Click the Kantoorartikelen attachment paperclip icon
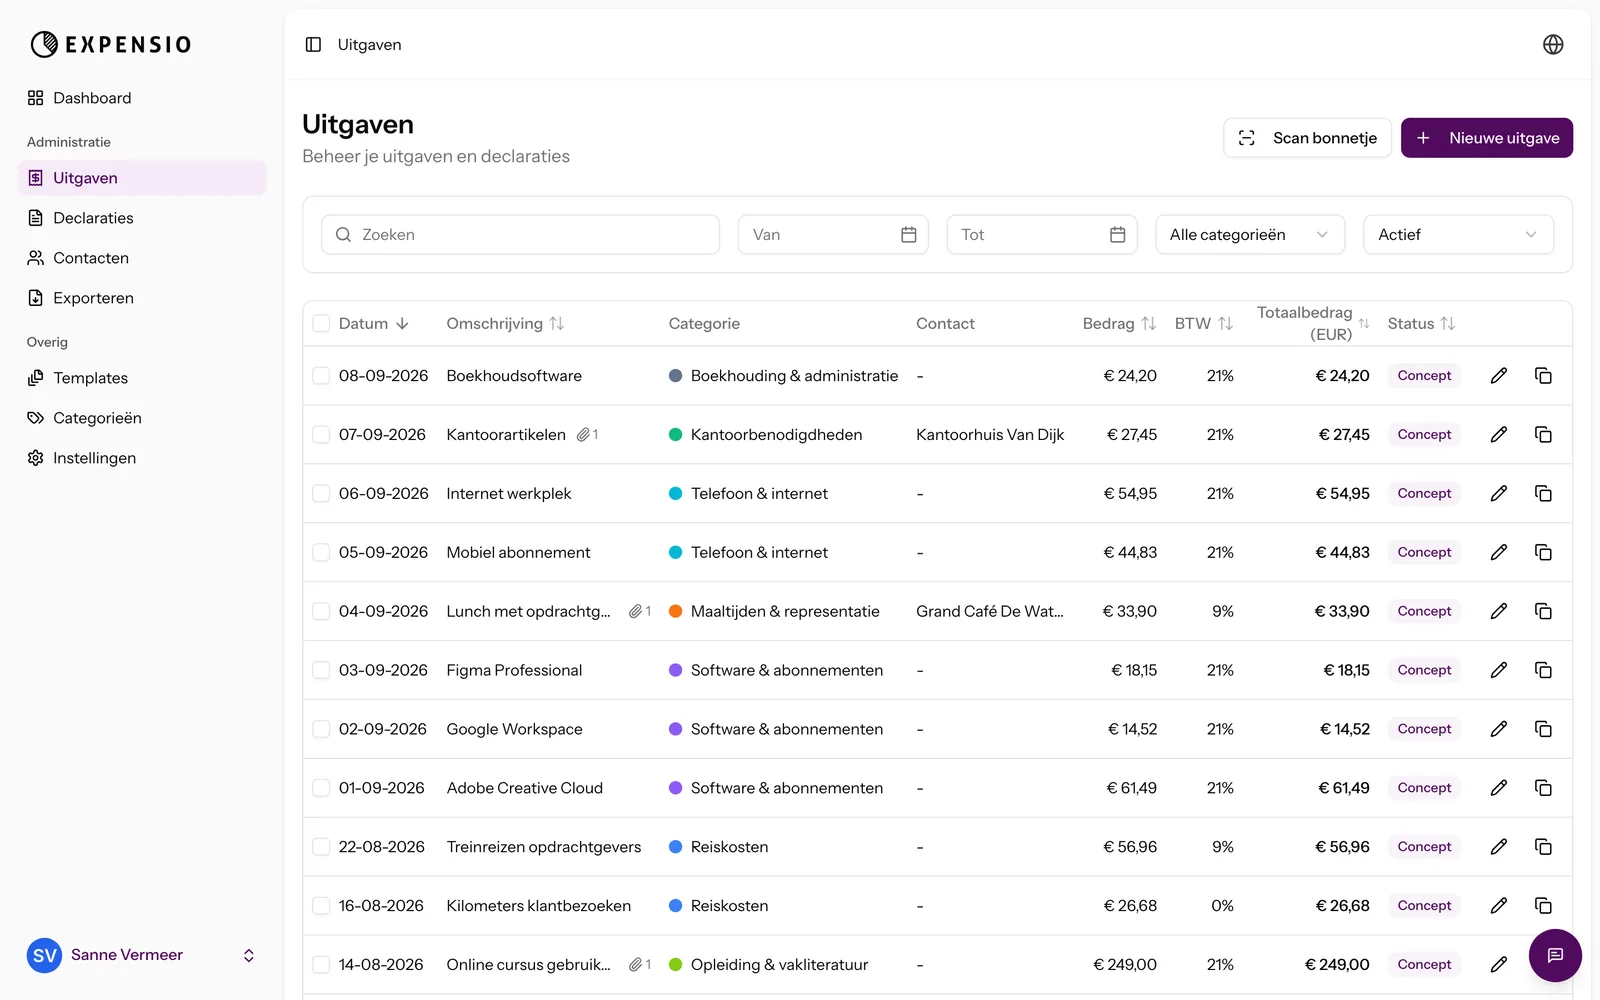This screenshot has height=1000, width=1600. (x=584, y=435)
